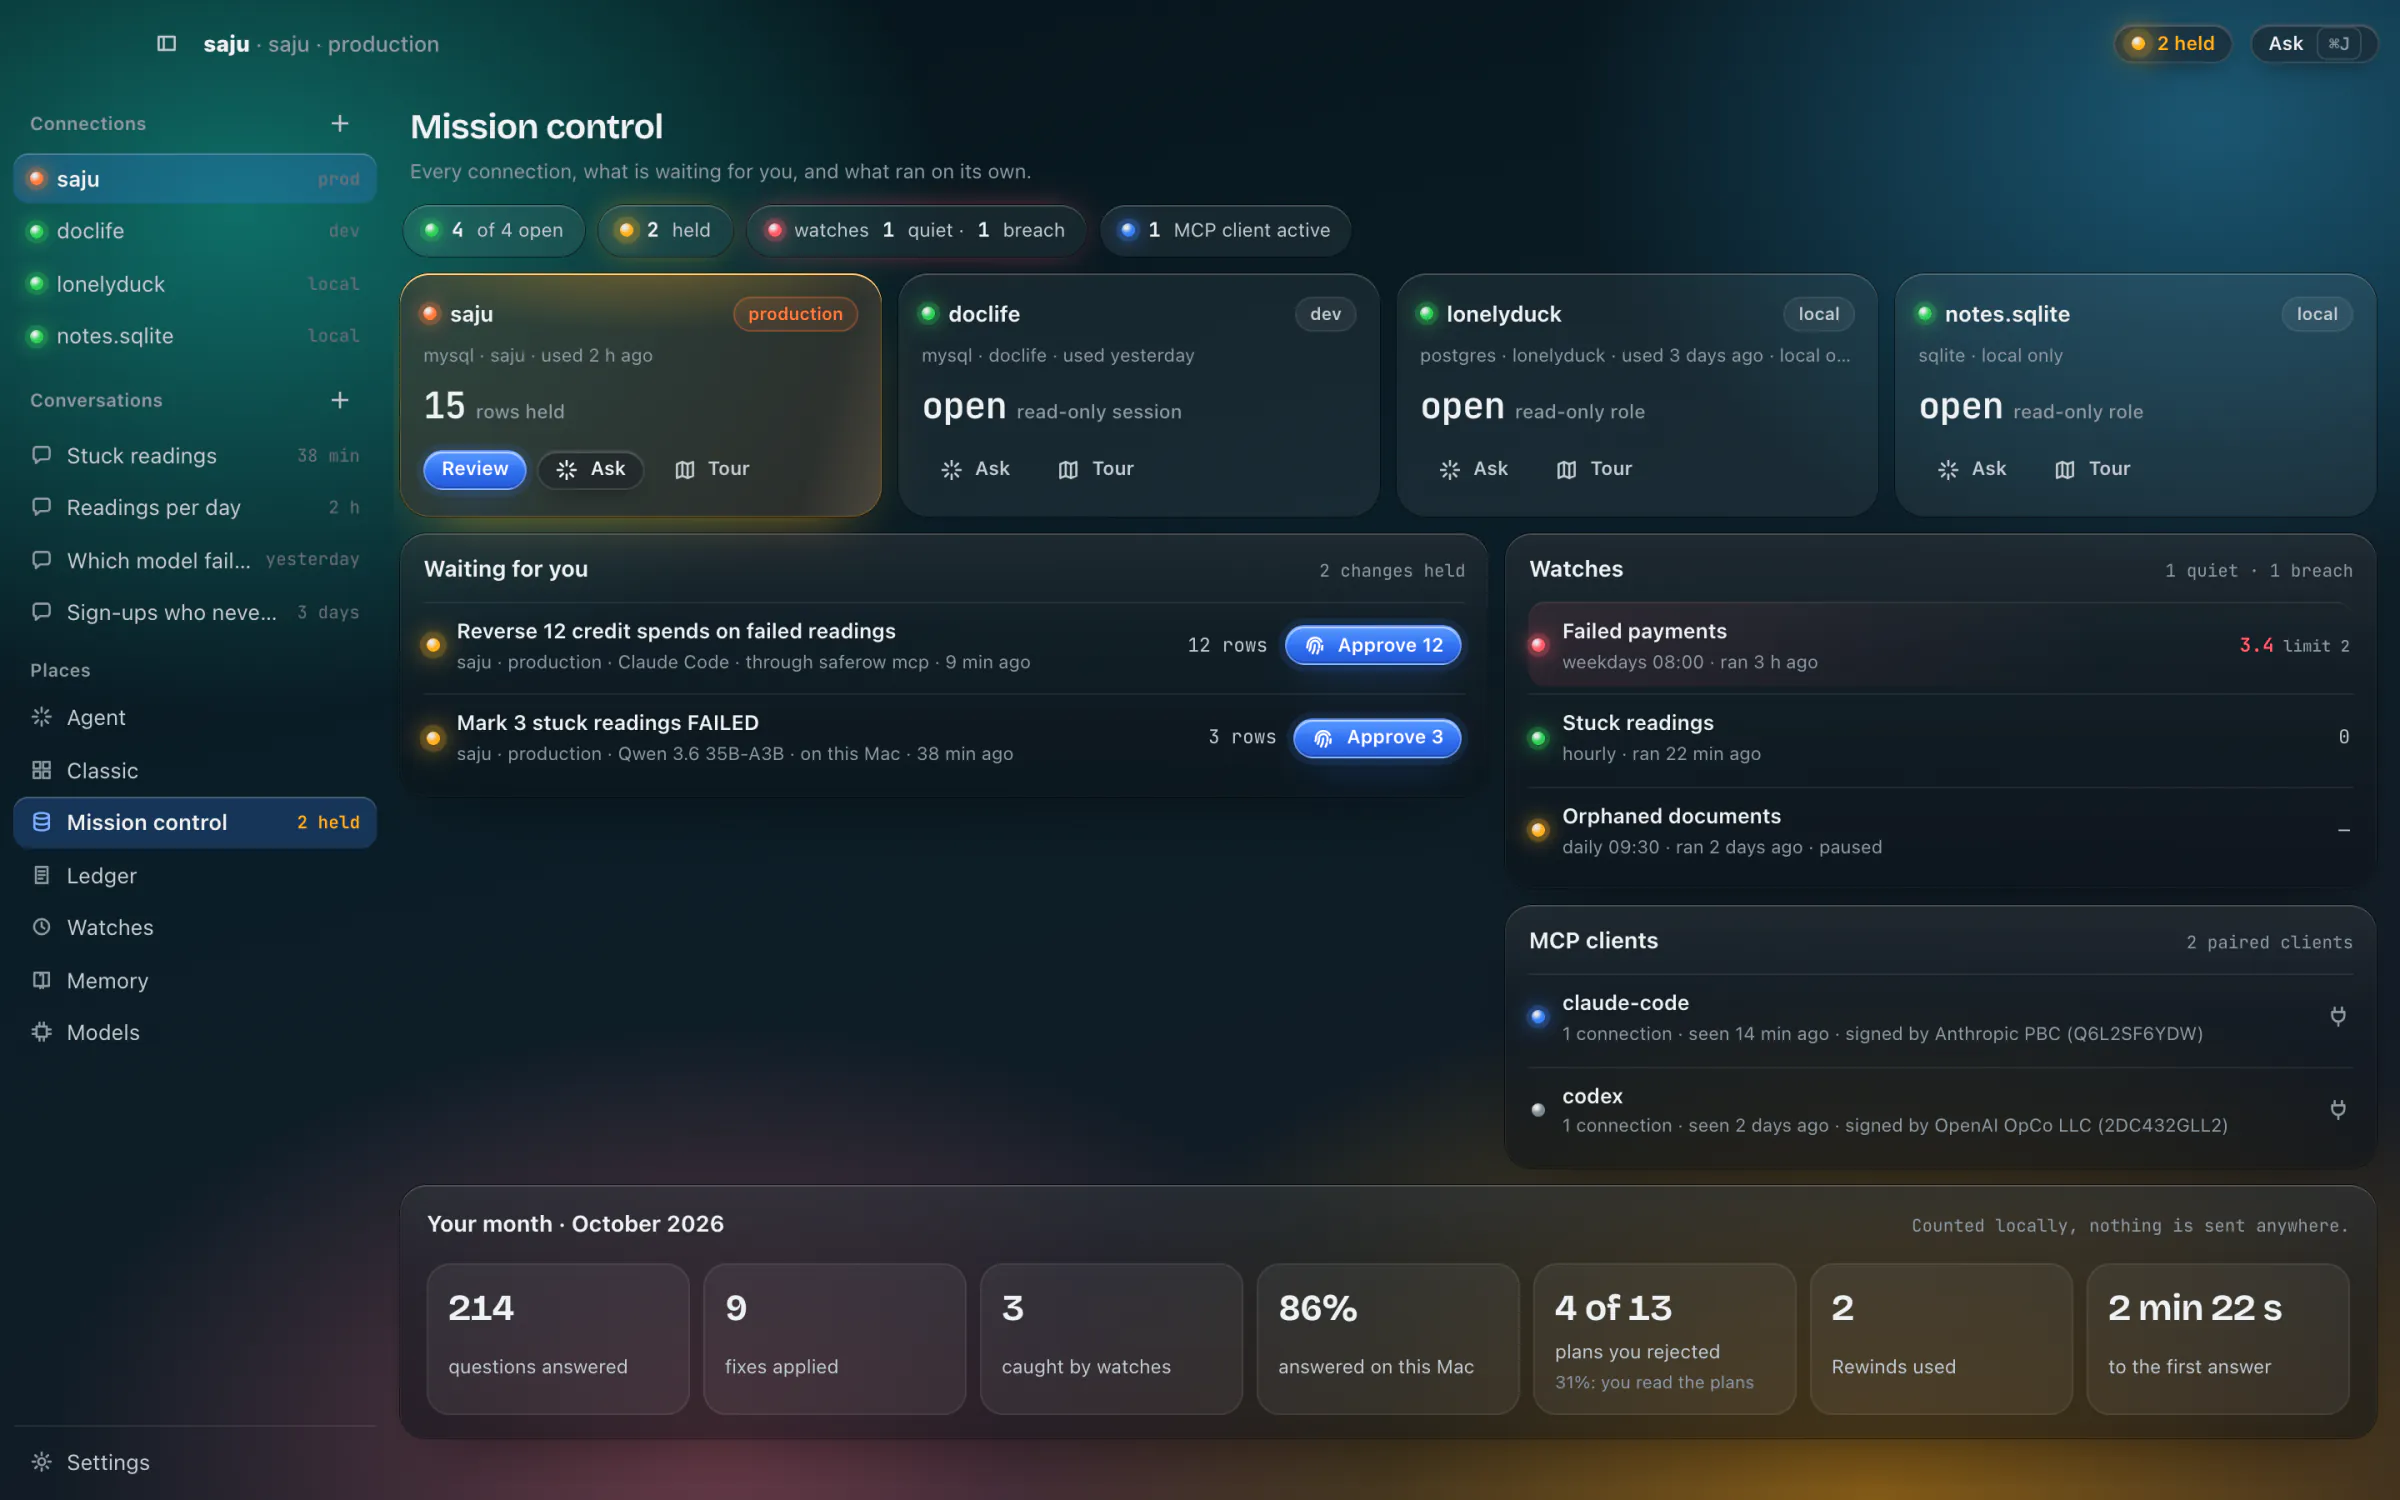This screenshot has width=2400, height=1500.
Task: Click Tour on the doclife card
Action: coord(1096,469)
